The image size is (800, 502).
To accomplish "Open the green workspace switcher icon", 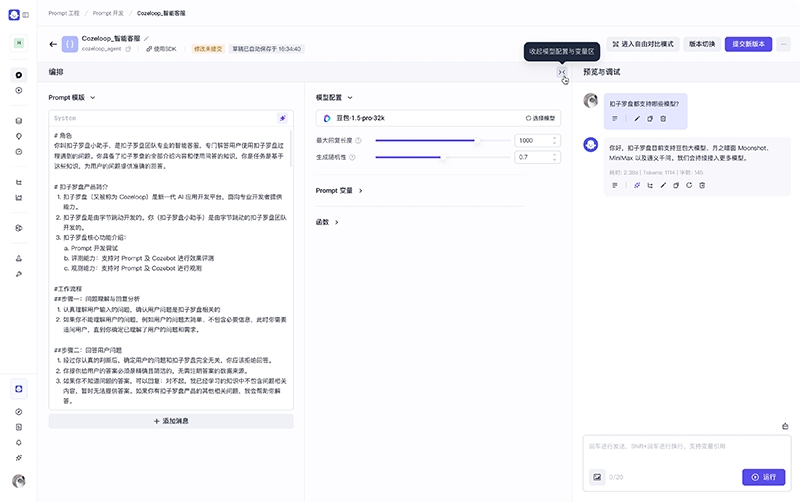I will 19,43.
